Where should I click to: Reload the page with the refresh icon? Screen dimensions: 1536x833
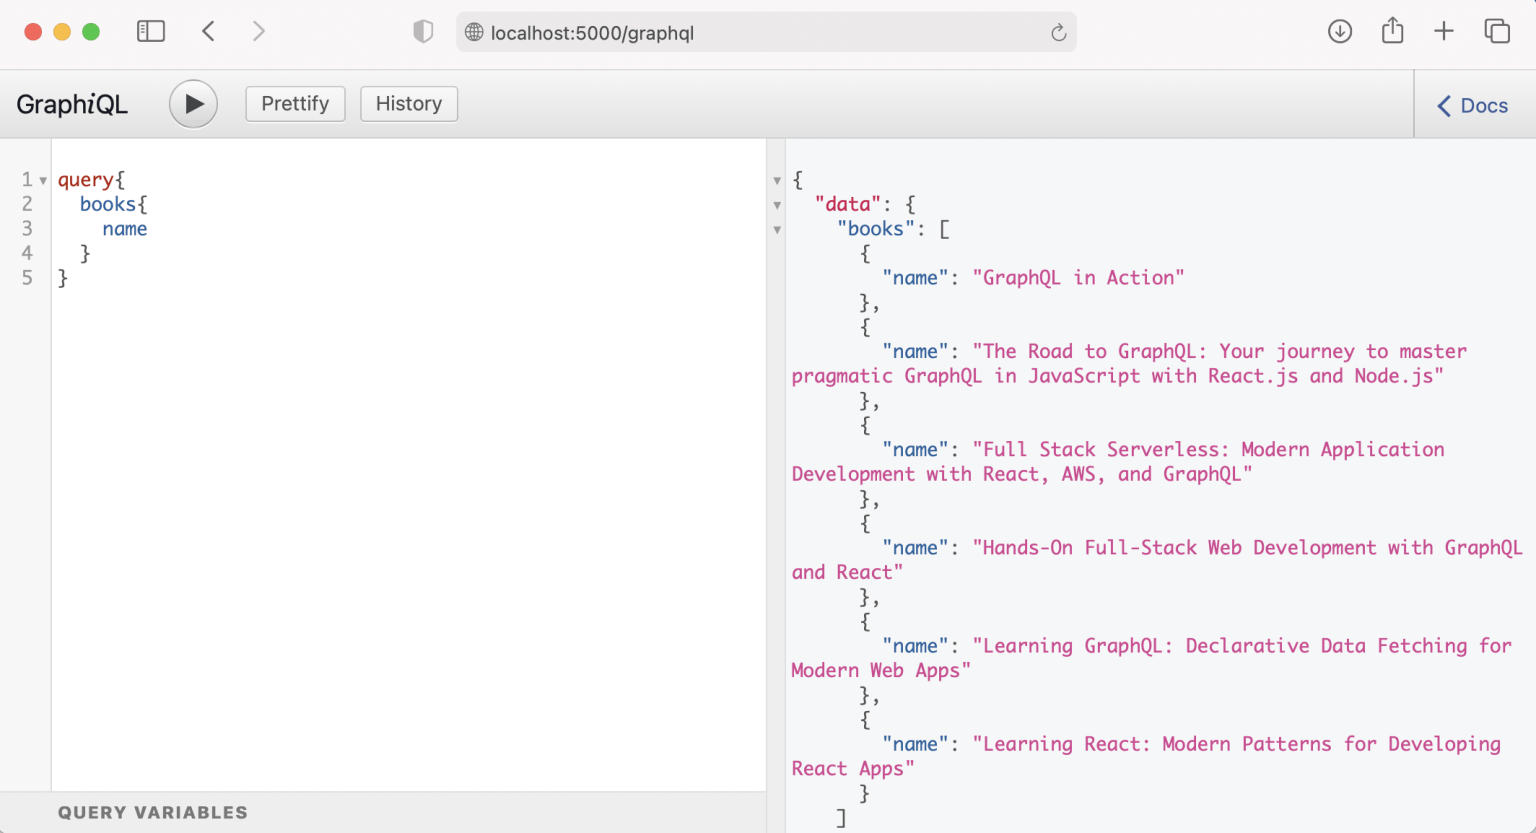click(1058, 33)
